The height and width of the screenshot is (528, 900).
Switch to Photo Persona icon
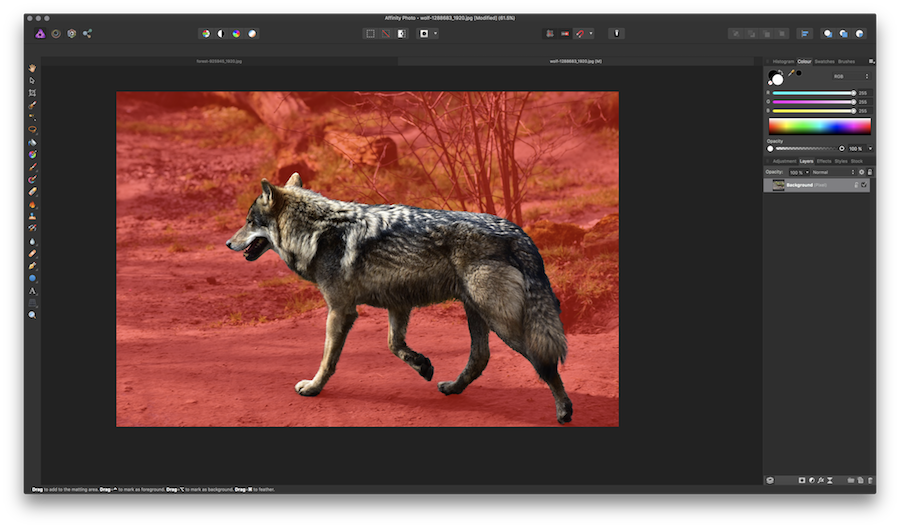pos(40,33)
